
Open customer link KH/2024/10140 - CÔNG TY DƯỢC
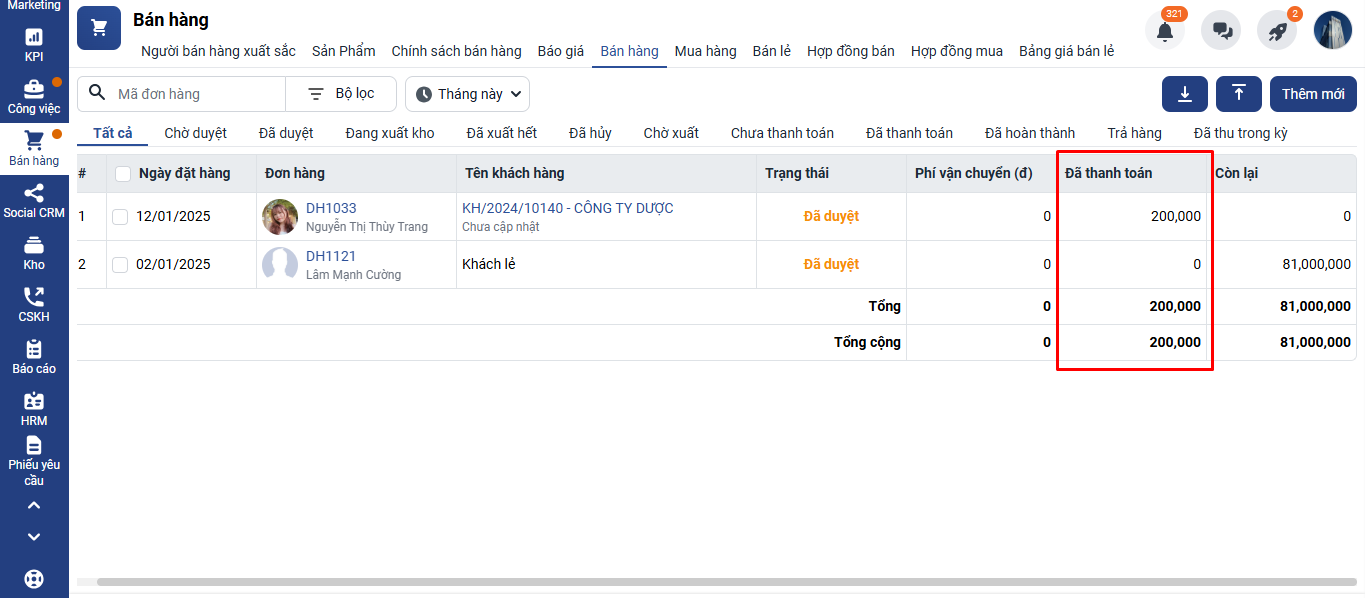coord(567,208)
